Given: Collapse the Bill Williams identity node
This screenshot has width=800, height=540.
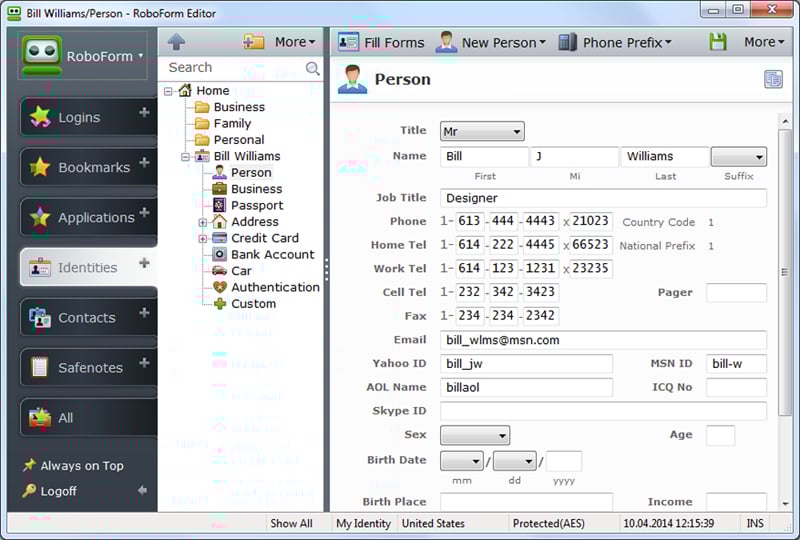Looking at the screenshot, I should [x=186, y=157].
